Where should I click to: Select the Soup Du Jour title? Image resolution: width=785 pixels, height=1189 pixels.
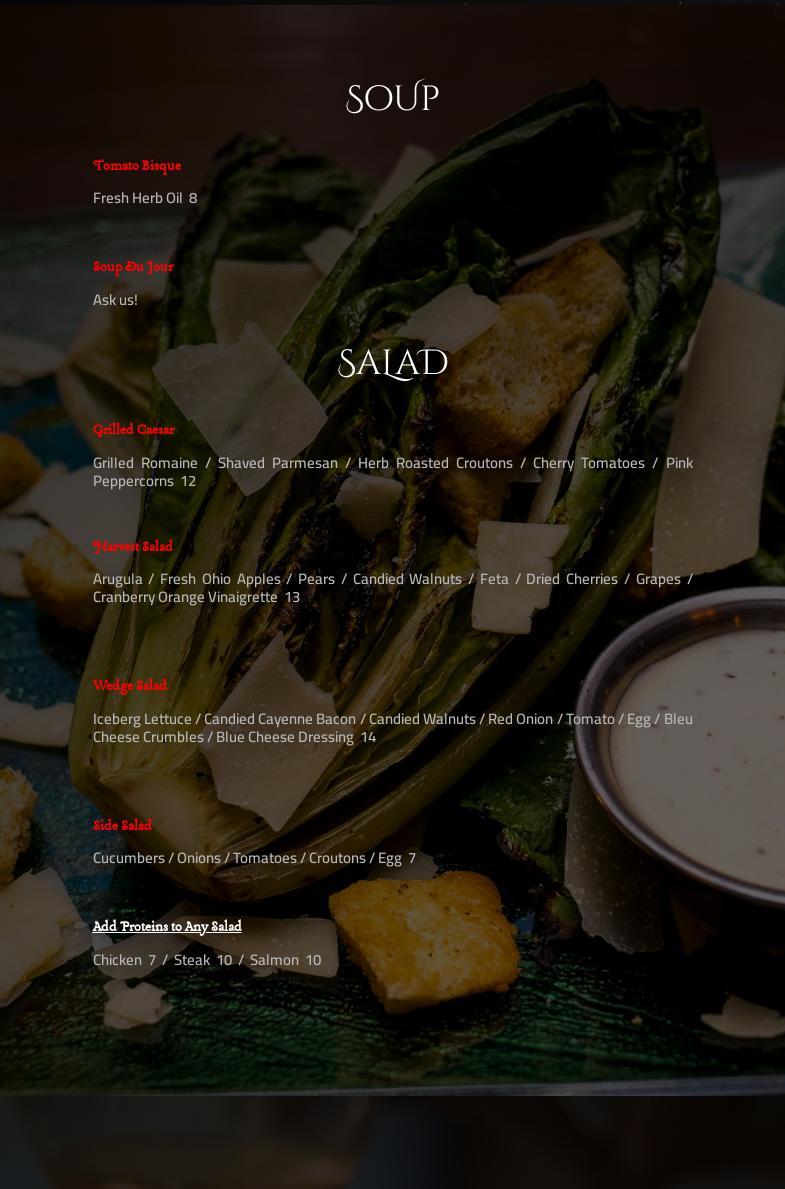click(133, 267)
